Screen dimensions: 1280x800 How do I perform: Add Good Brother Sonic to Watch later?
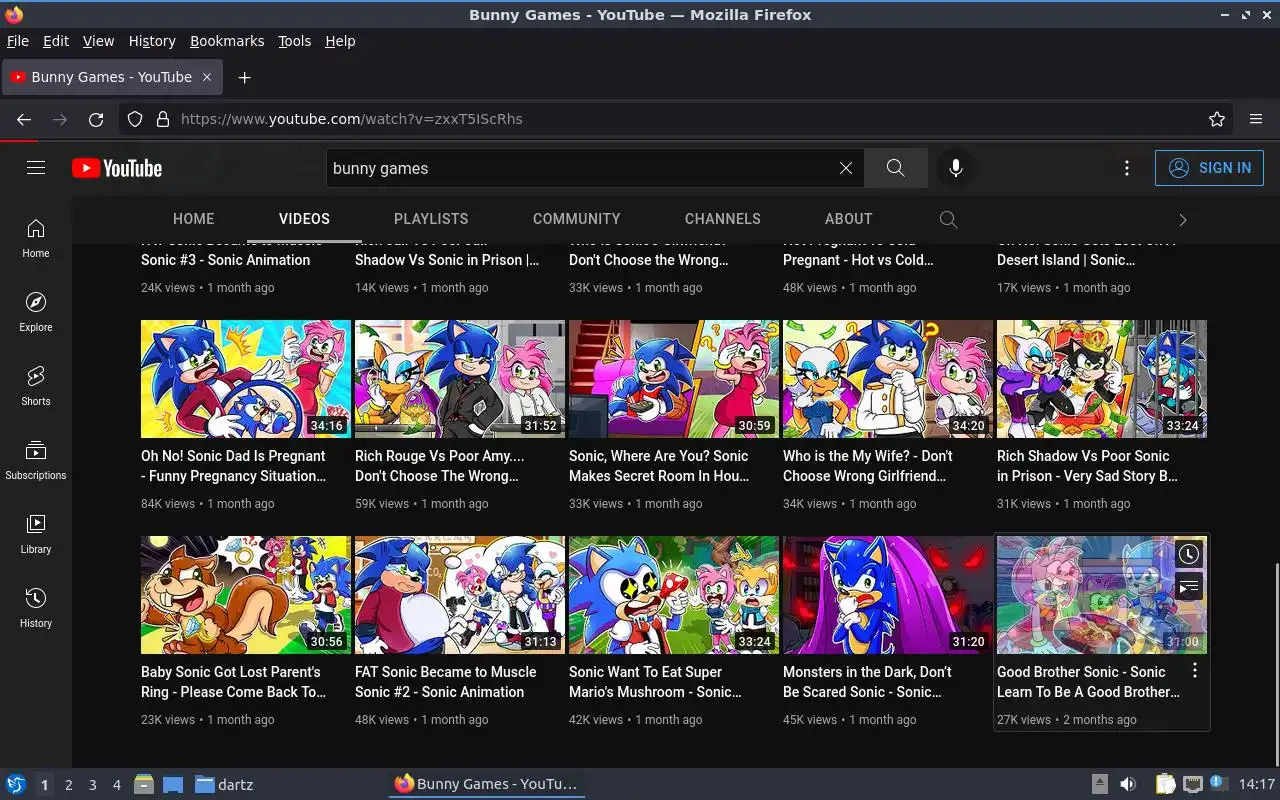1188,554
